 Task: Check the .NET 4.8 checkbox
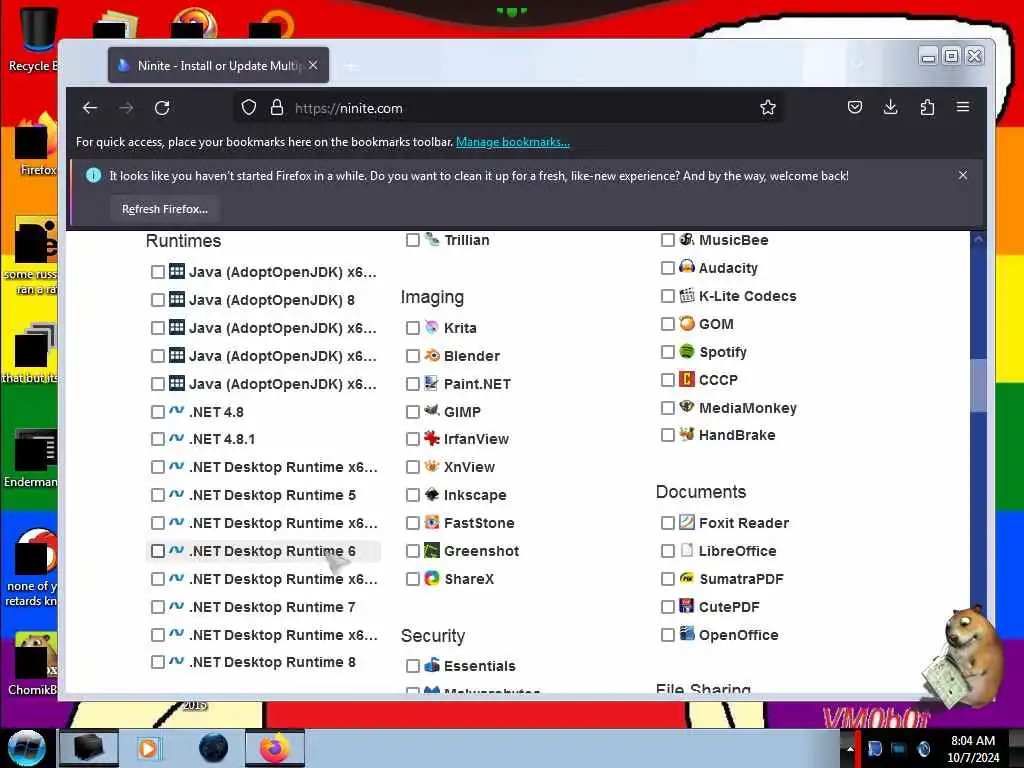click(157, 412)
